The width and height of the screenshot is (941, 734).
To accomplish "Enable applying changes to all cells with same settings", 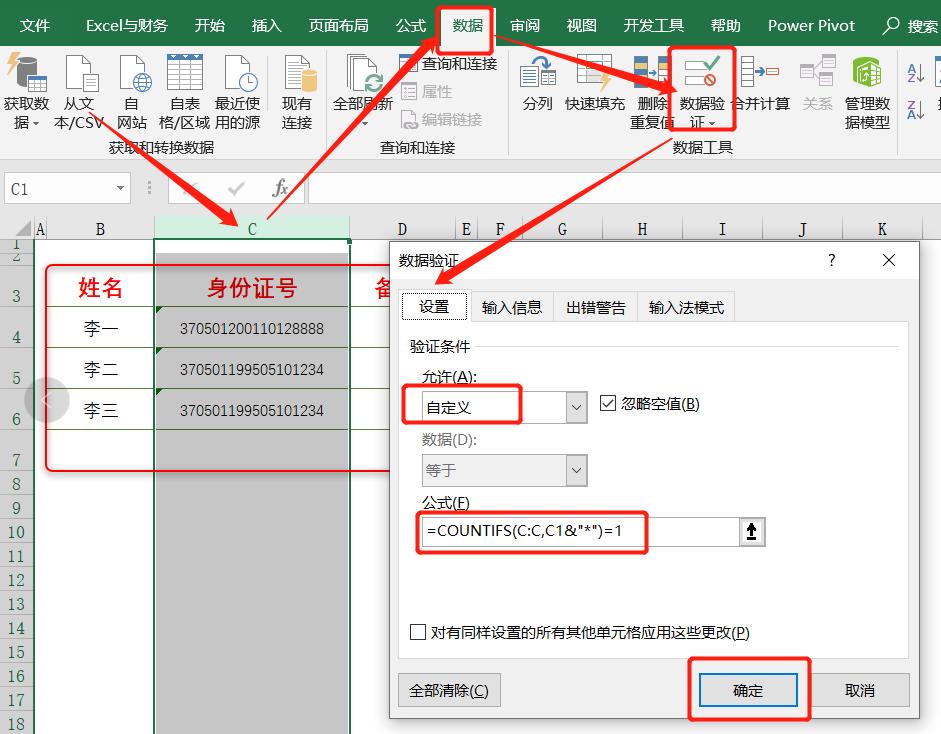I will click(418, 632).
